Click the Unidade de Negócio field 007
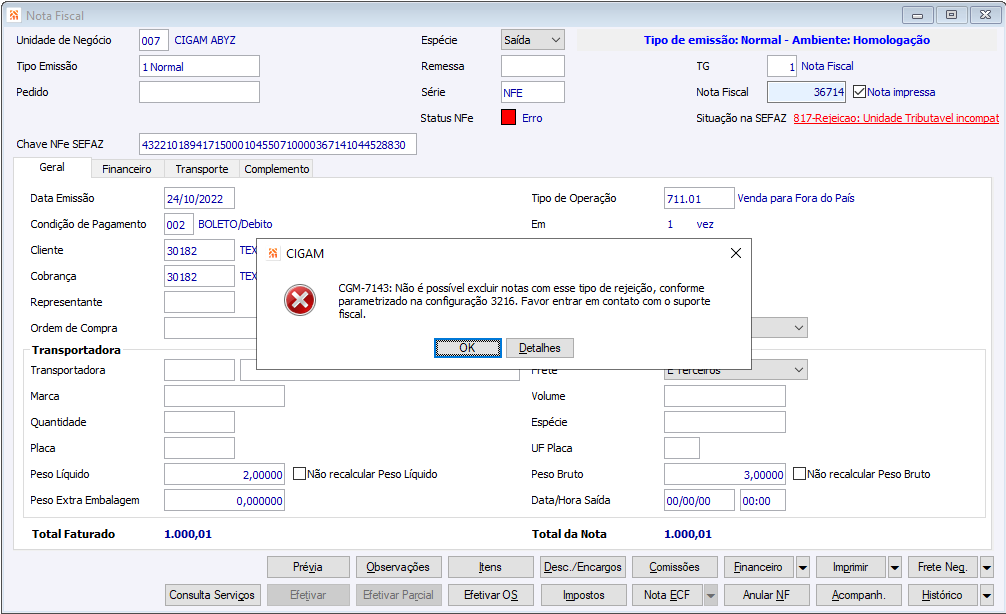 click(154, 40)
